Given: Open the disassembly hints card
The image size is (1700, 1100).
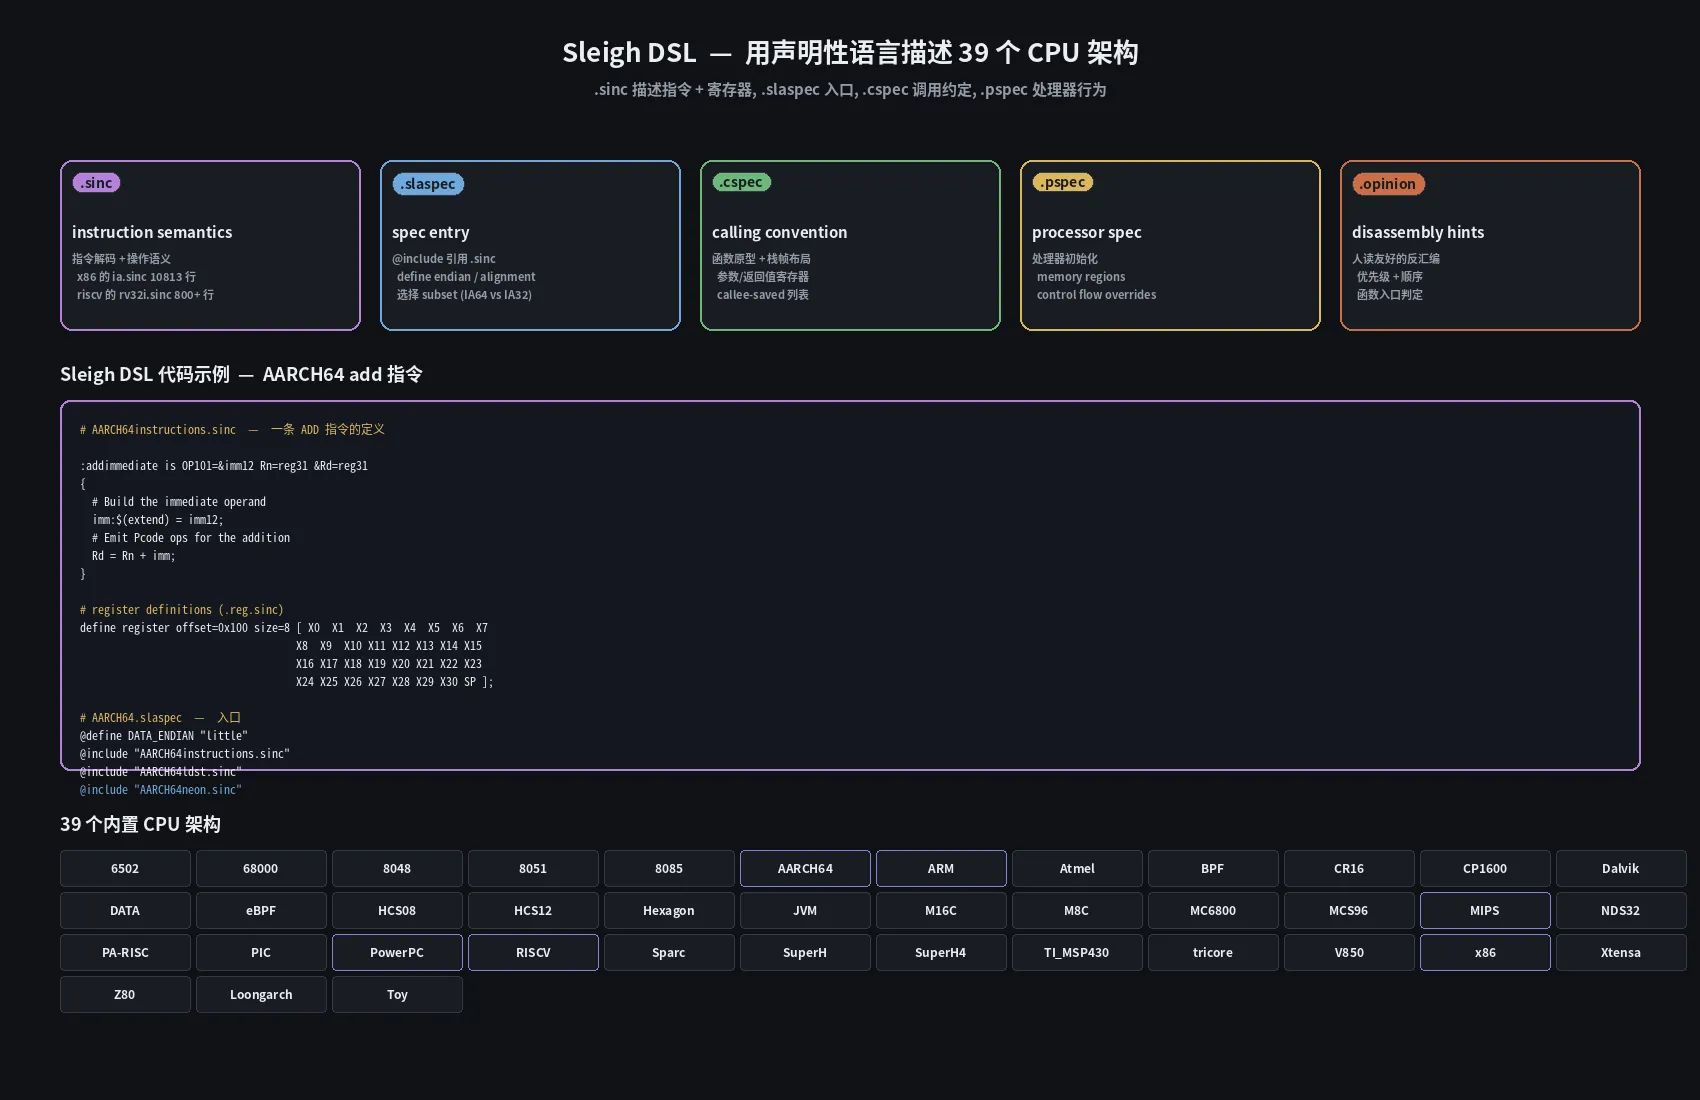Looking at the screenshot, I should click(x=1490, y=245).
